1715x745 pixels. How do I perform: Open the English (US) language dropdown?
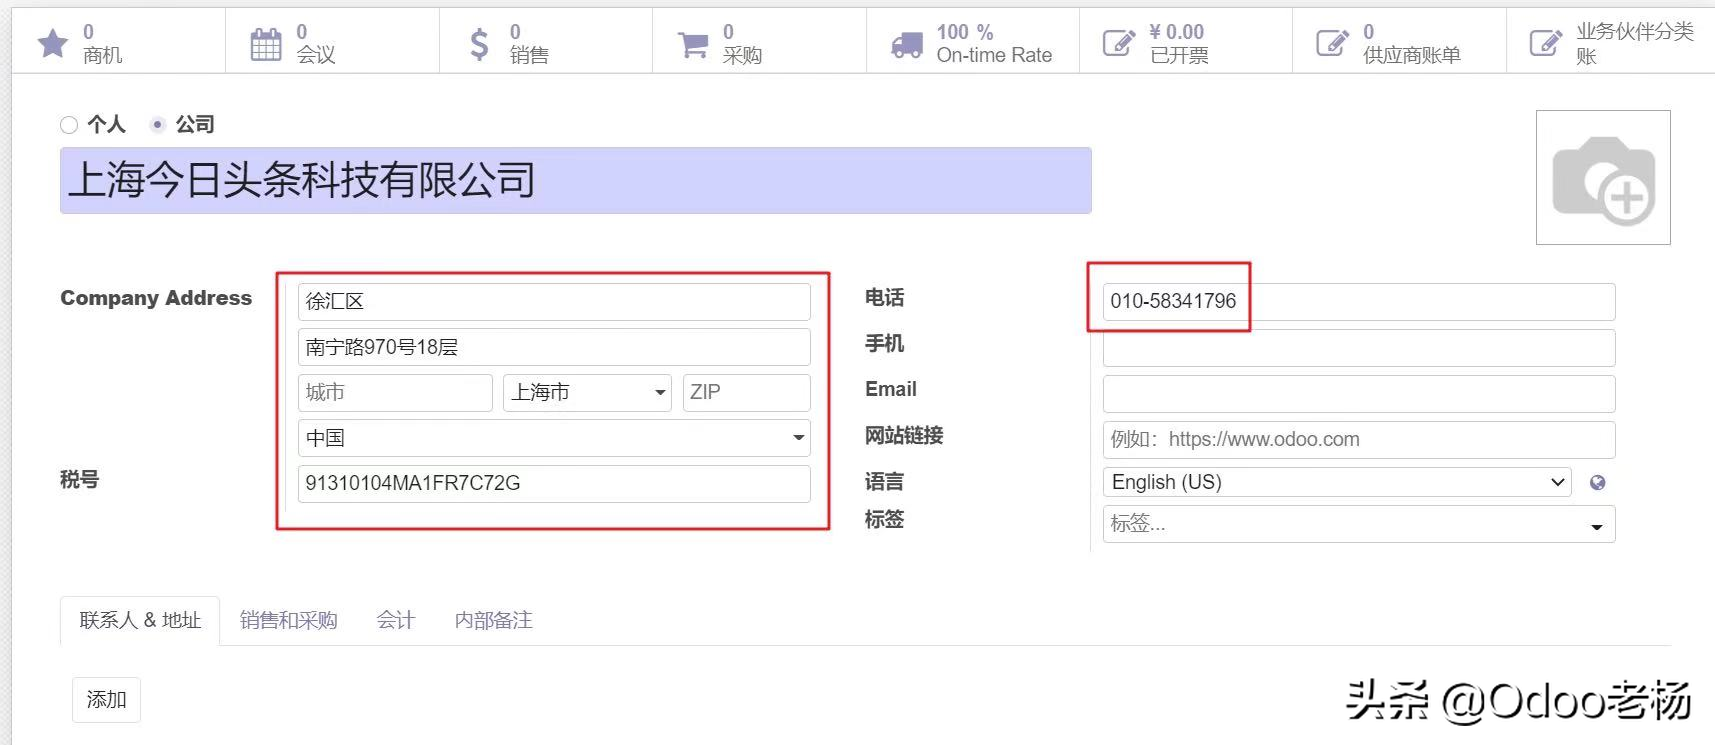click(1337, 482)
